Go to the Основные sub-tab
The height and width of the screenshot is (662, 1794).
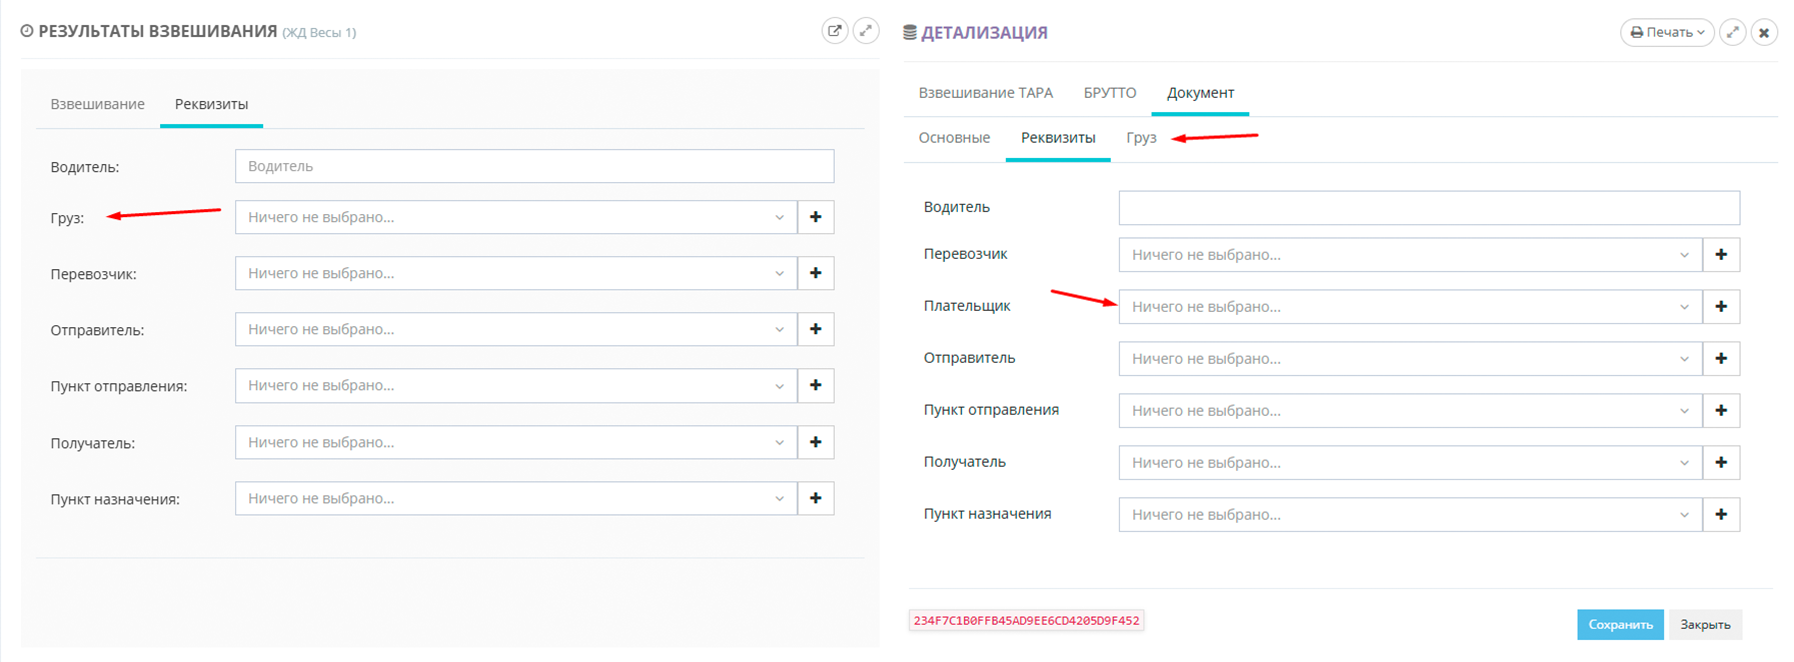[x=954, y=138]
